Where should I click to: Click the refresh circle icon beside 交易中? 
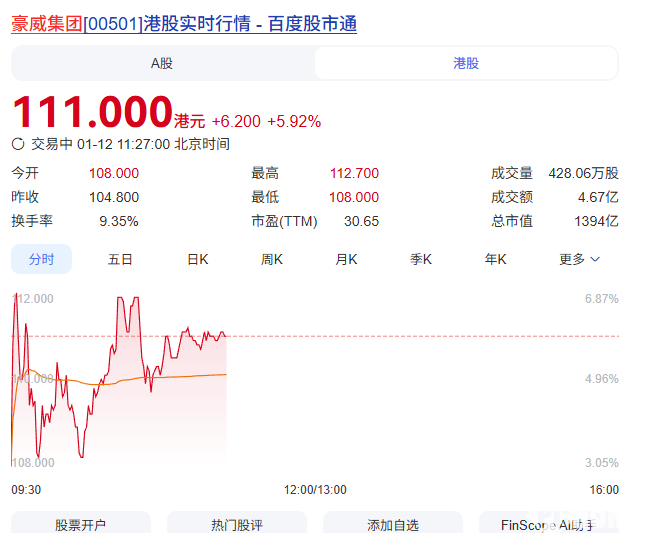click(x=18, y=144)
